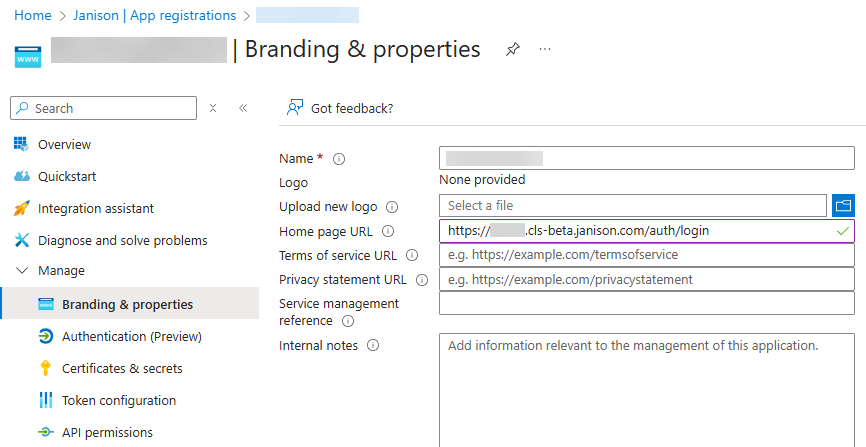Open the Overview page
This screenshot has height=447, width=866.
[64, 145]
